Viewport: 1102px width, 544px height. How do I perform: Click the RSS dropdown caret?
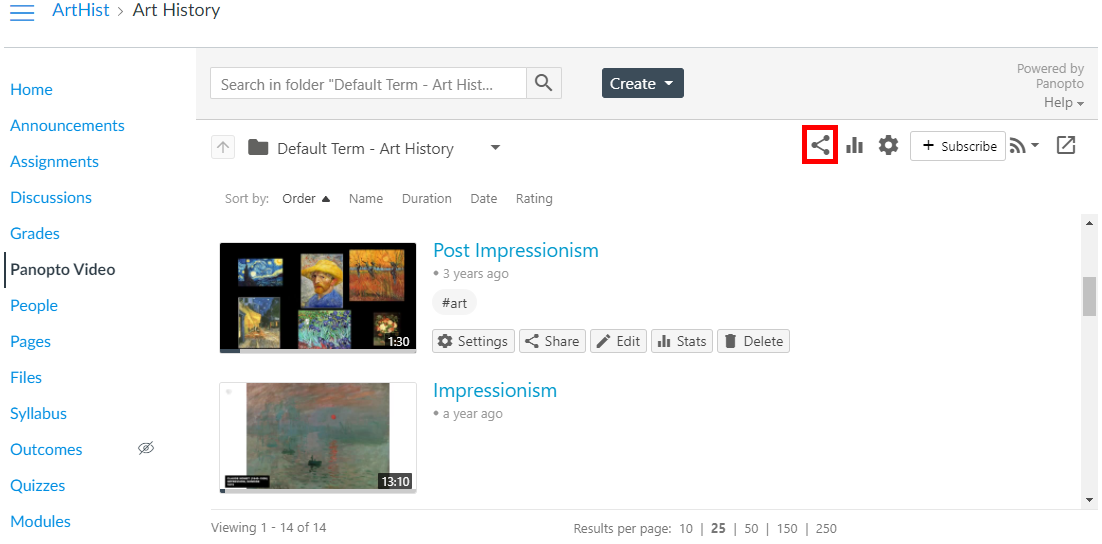click(x=1035, y=145)
